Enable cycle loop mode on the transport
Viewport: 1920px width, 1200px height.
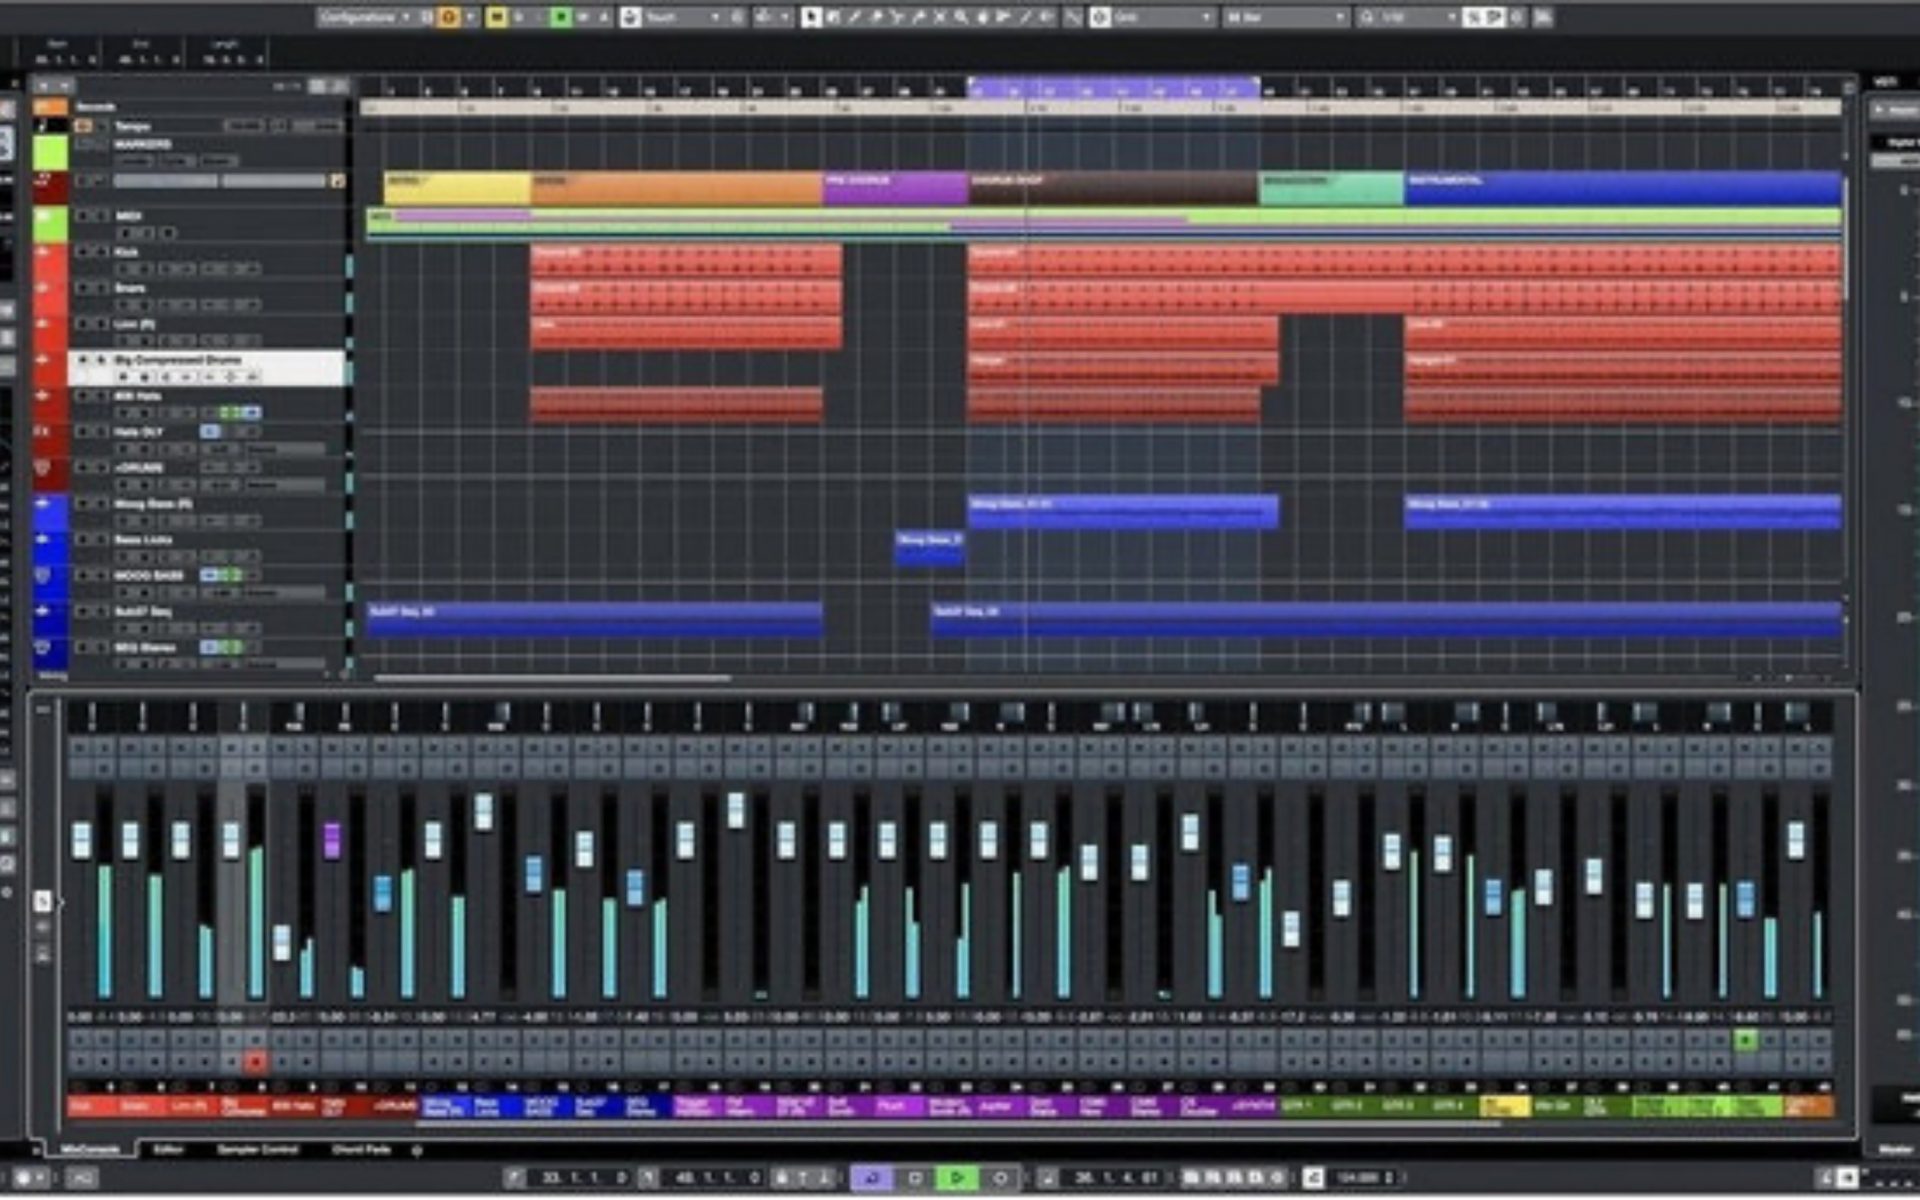pos(872,1178)
